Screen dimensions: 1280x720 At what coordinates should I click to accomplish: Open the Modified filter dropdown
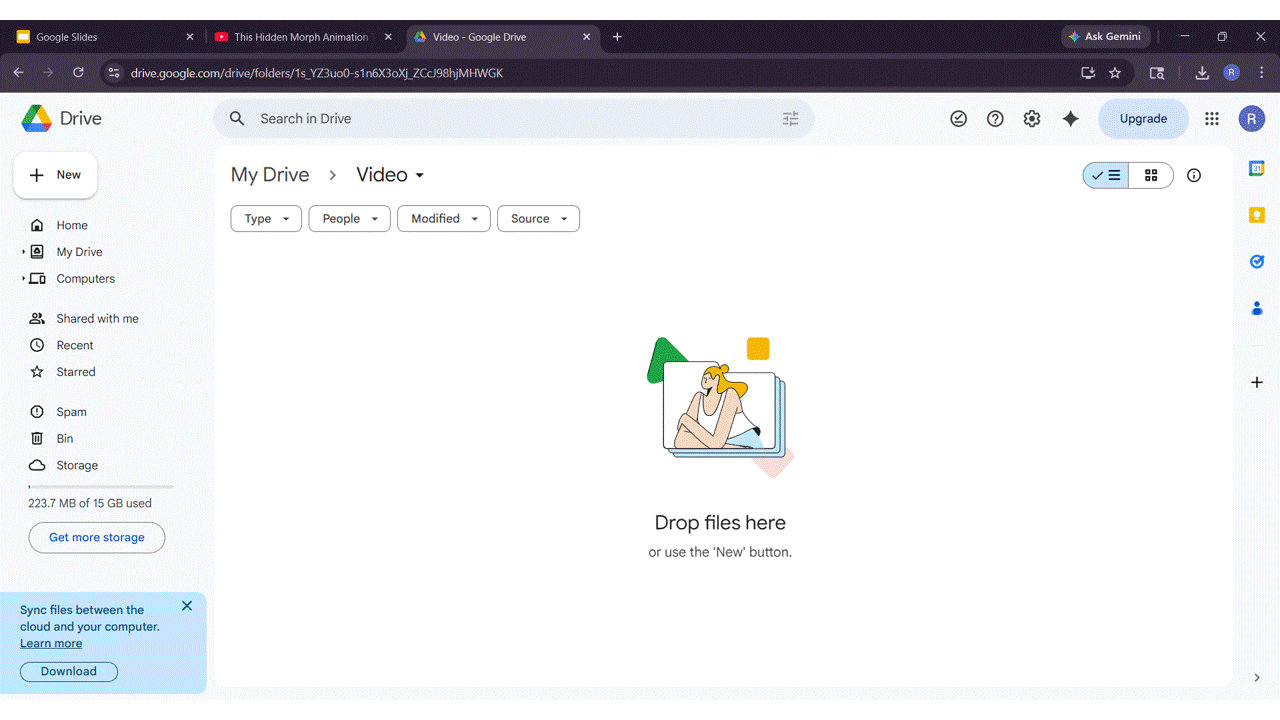[x=443, y=218]
